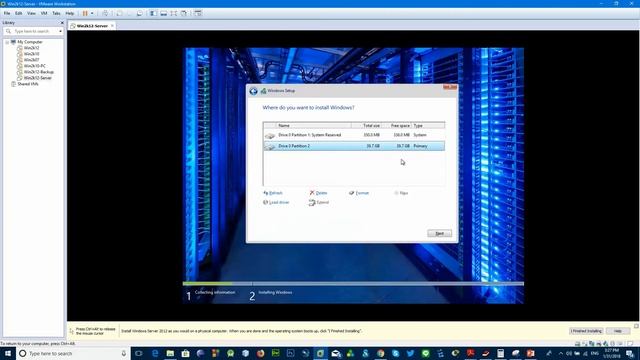Open Task View from the taskbar
Image resolution: width=640 pixels, height=360 pixels.
coord(139,353)
